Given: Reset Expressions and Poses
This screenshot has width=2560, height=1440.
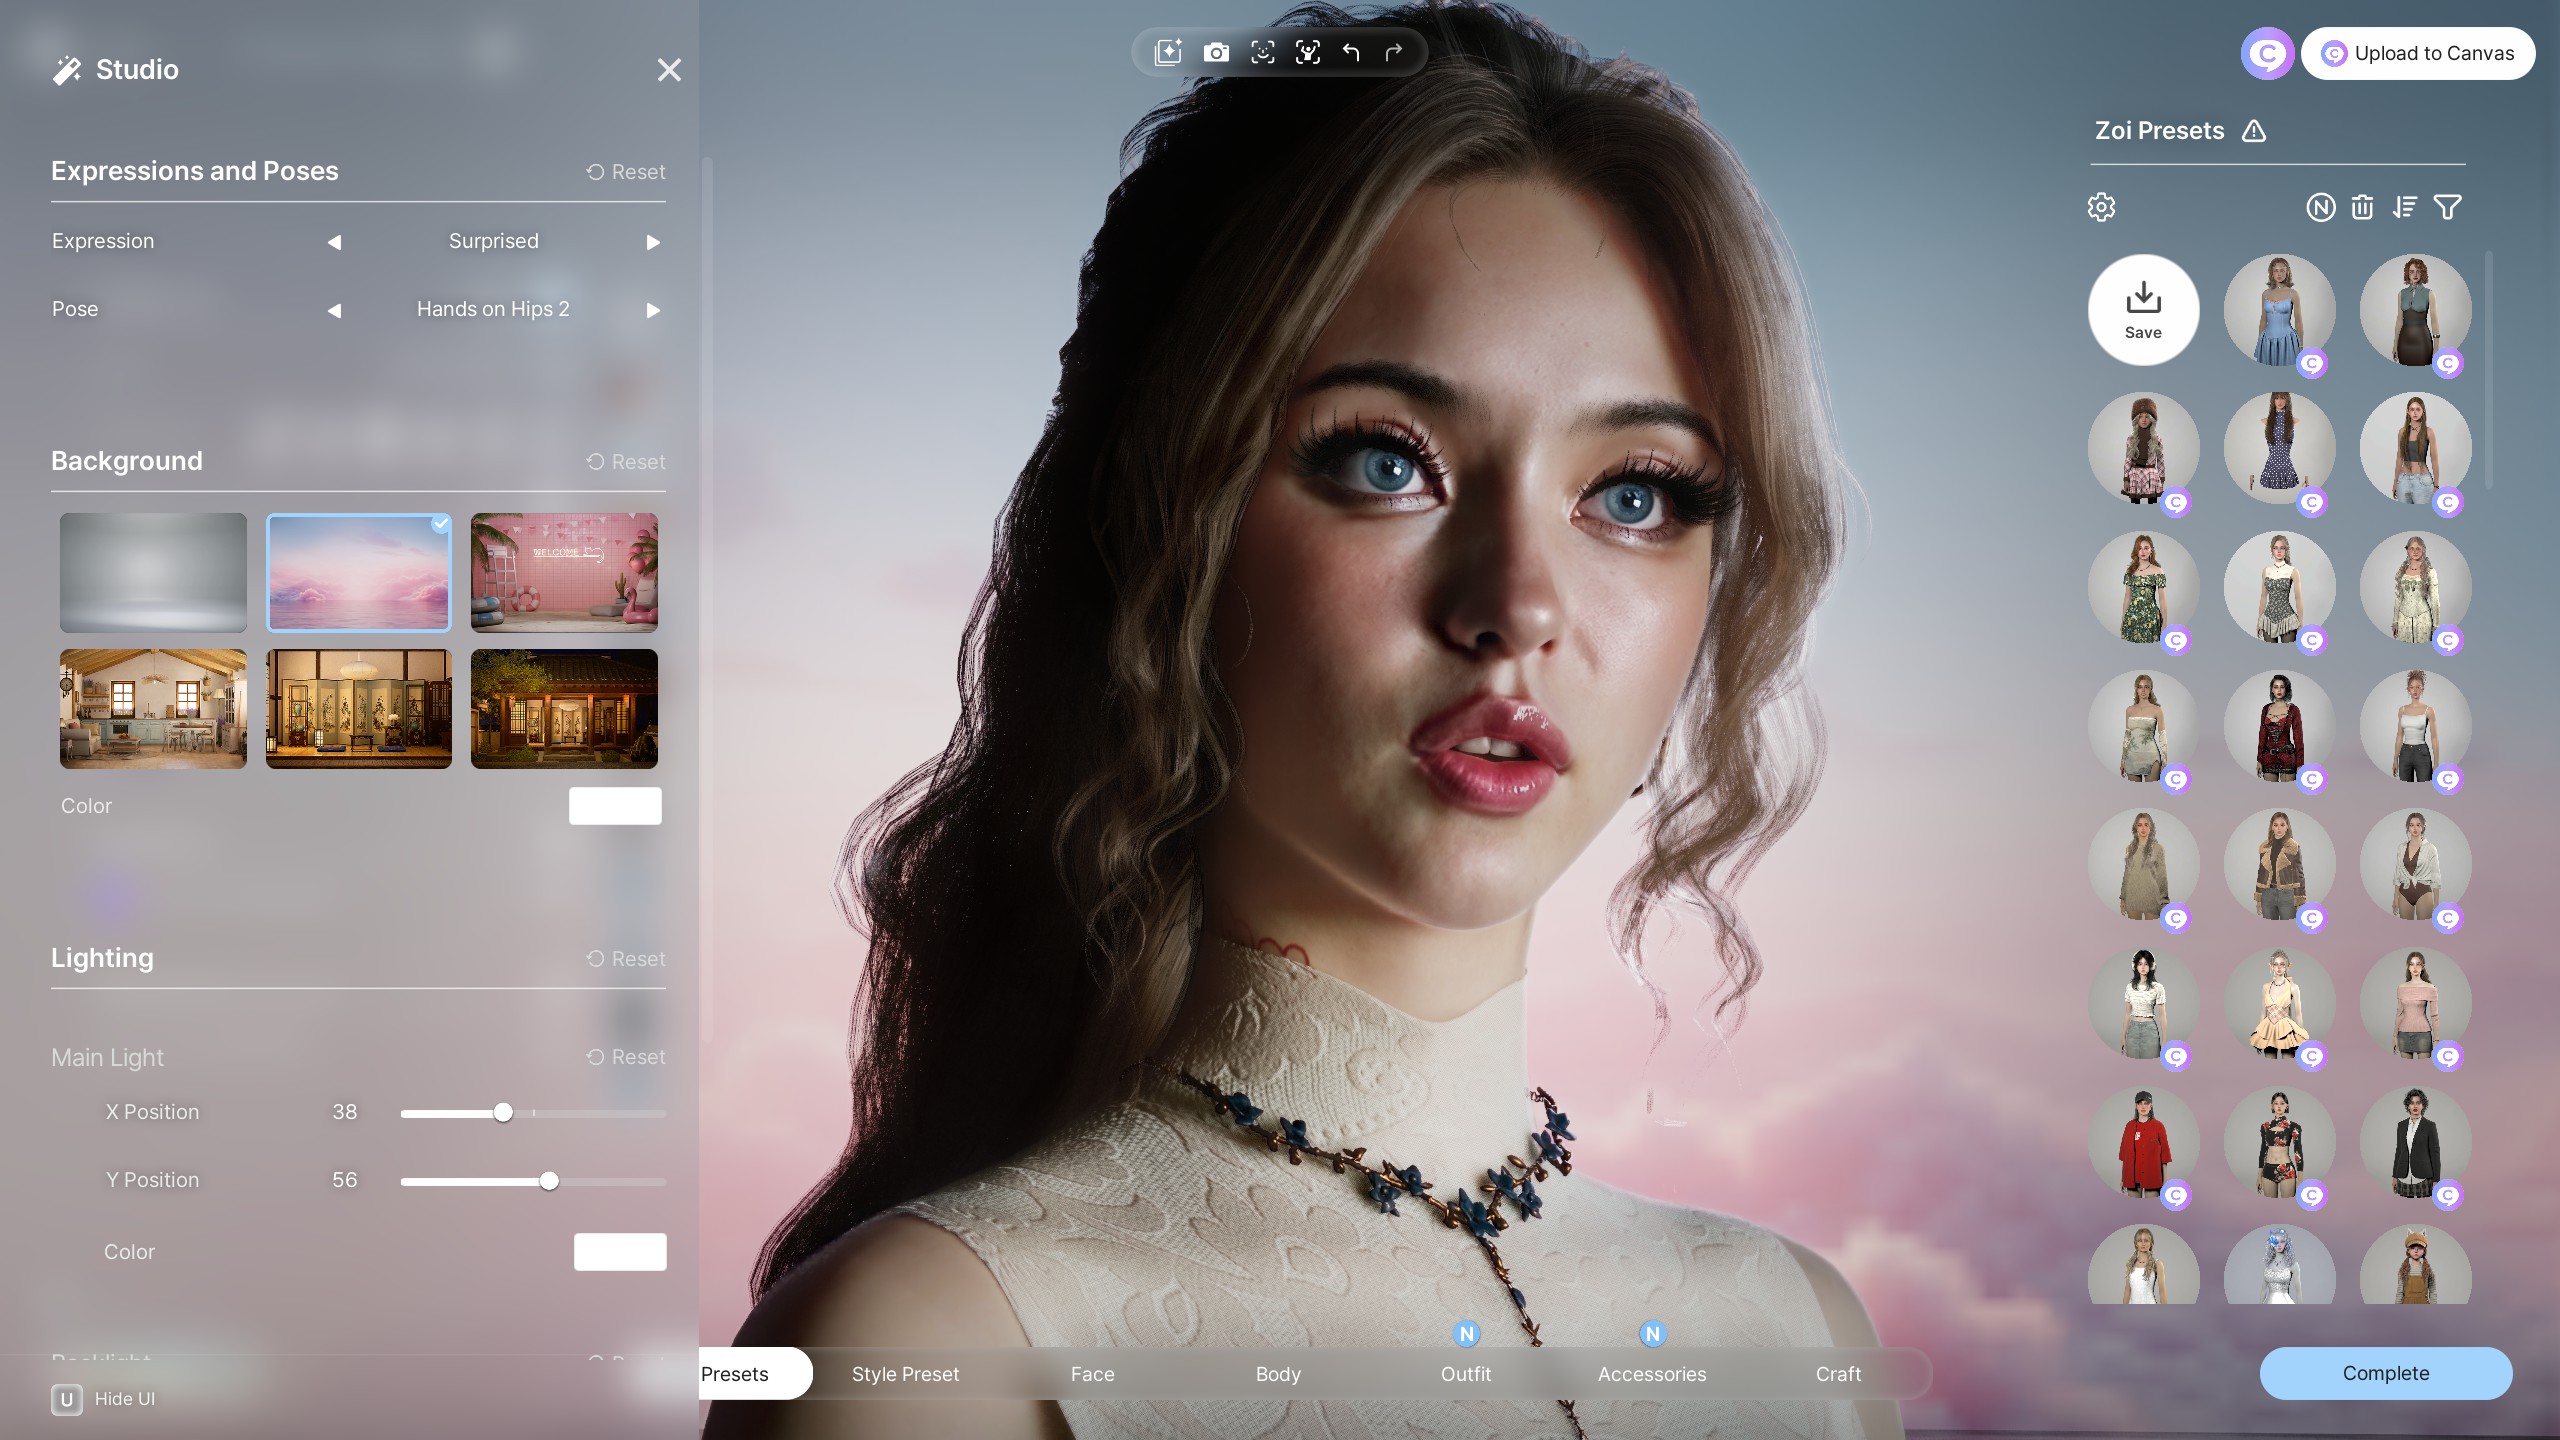Looking at the screenshot, I should click(x=626, y=172).
